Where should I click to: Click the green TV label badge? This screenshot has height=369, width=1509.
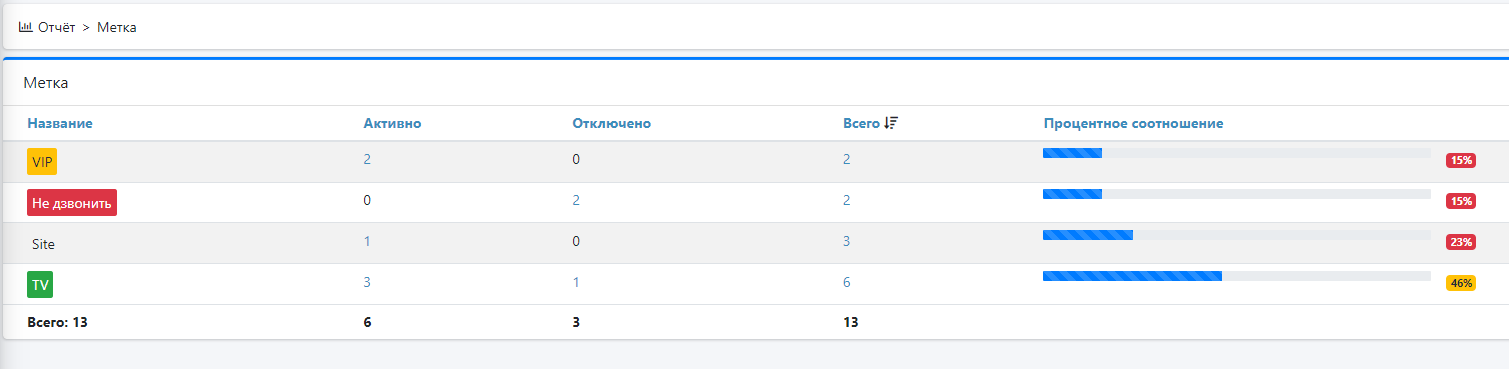coord(40,284)
